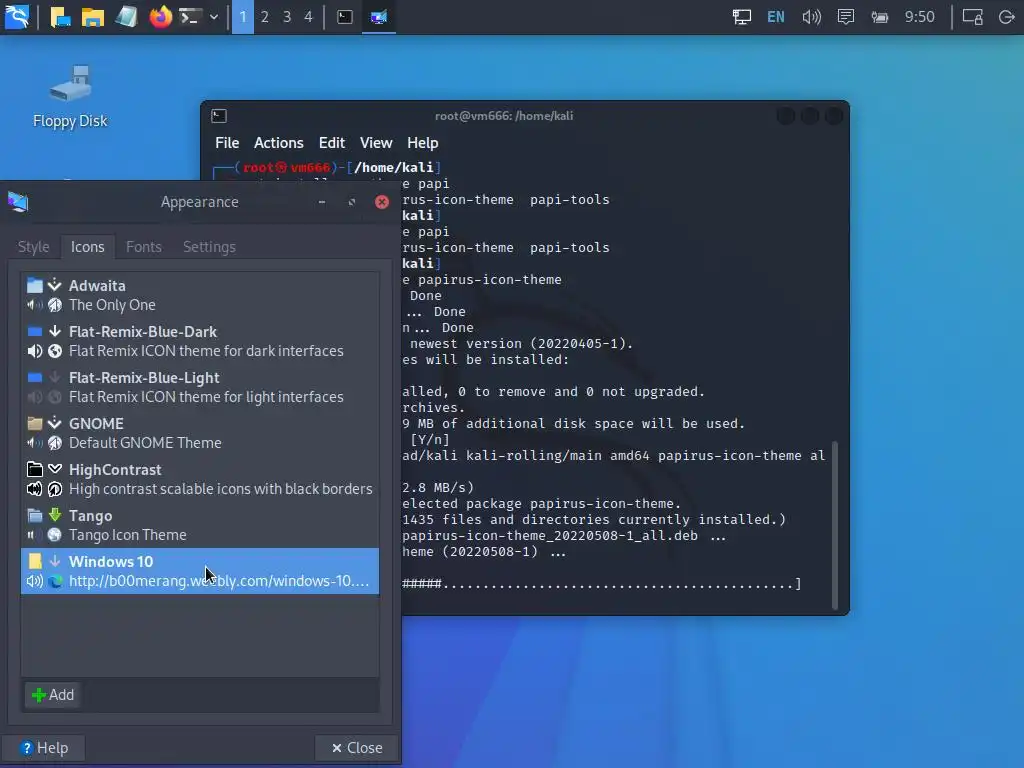Open the terminal Edit menu
The height and width of the screenshot is (768, 1024).
pos(332,143)
